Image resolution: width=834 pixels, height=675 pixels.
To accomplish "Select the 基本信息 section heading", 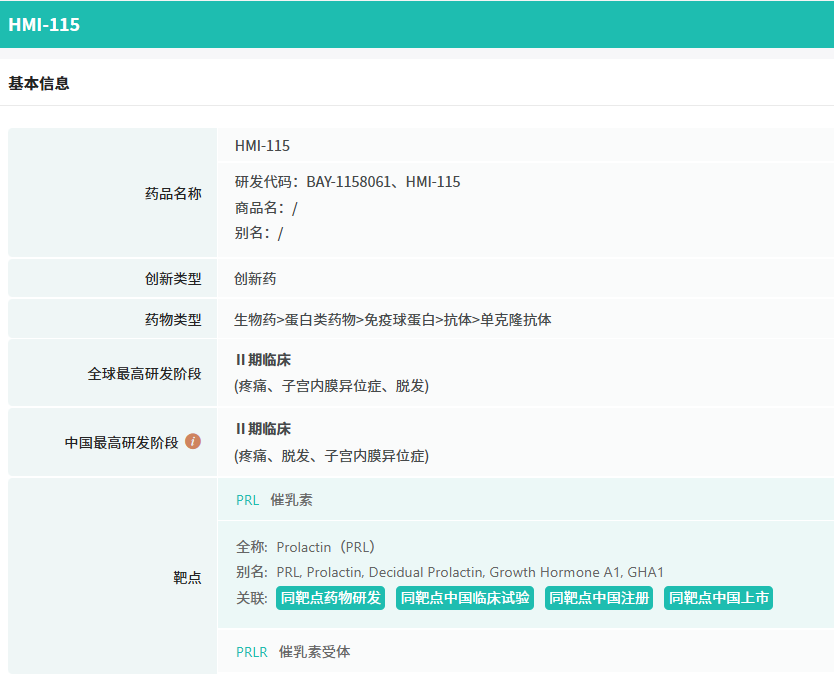I will coord(39,84).
